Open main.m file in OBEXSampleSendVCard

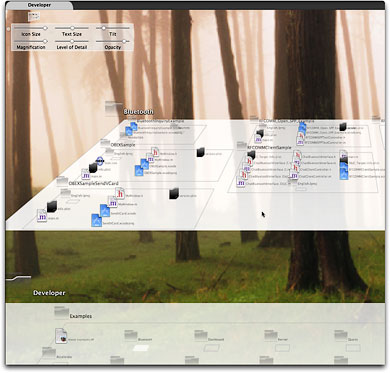(x=42, y=216)
